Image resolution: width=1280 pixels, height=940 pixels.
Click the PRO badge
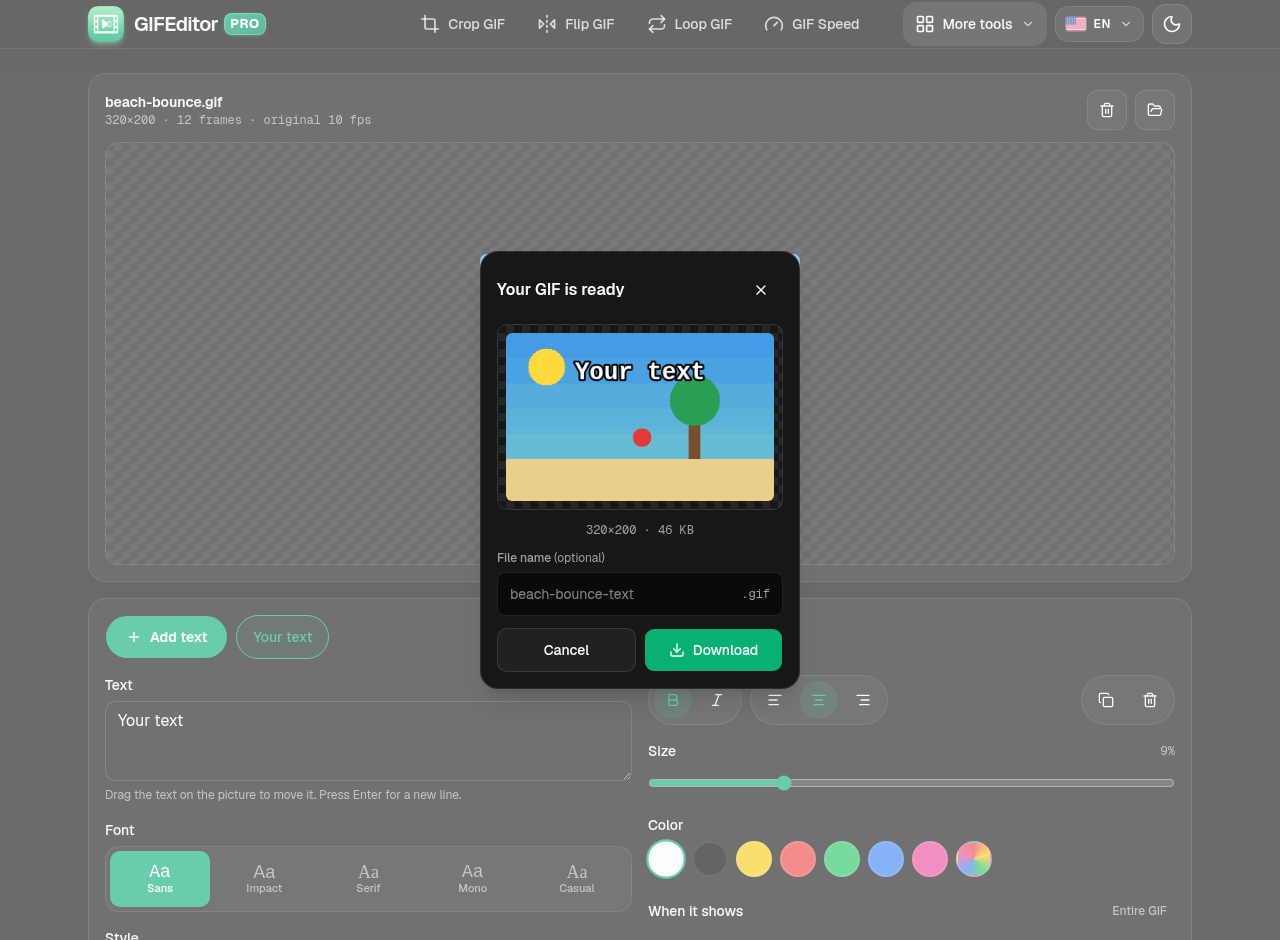point(245,24)
